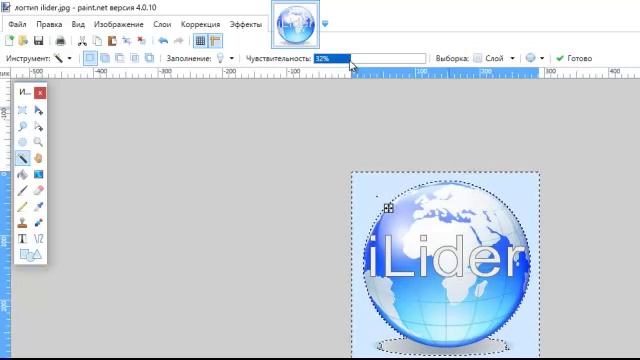Image resolution: width=640 pixels, height=360 pixels.
Task: Open the Слои menu
Action: coord(162,24)
